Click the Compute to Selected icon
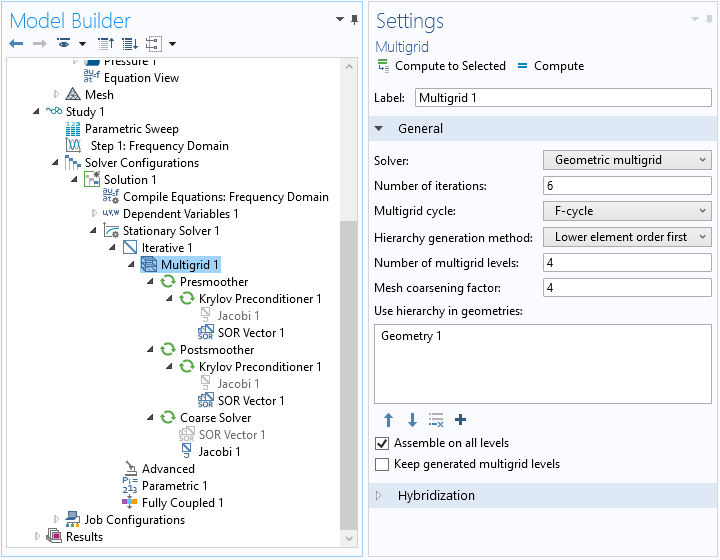 (383, 66)
